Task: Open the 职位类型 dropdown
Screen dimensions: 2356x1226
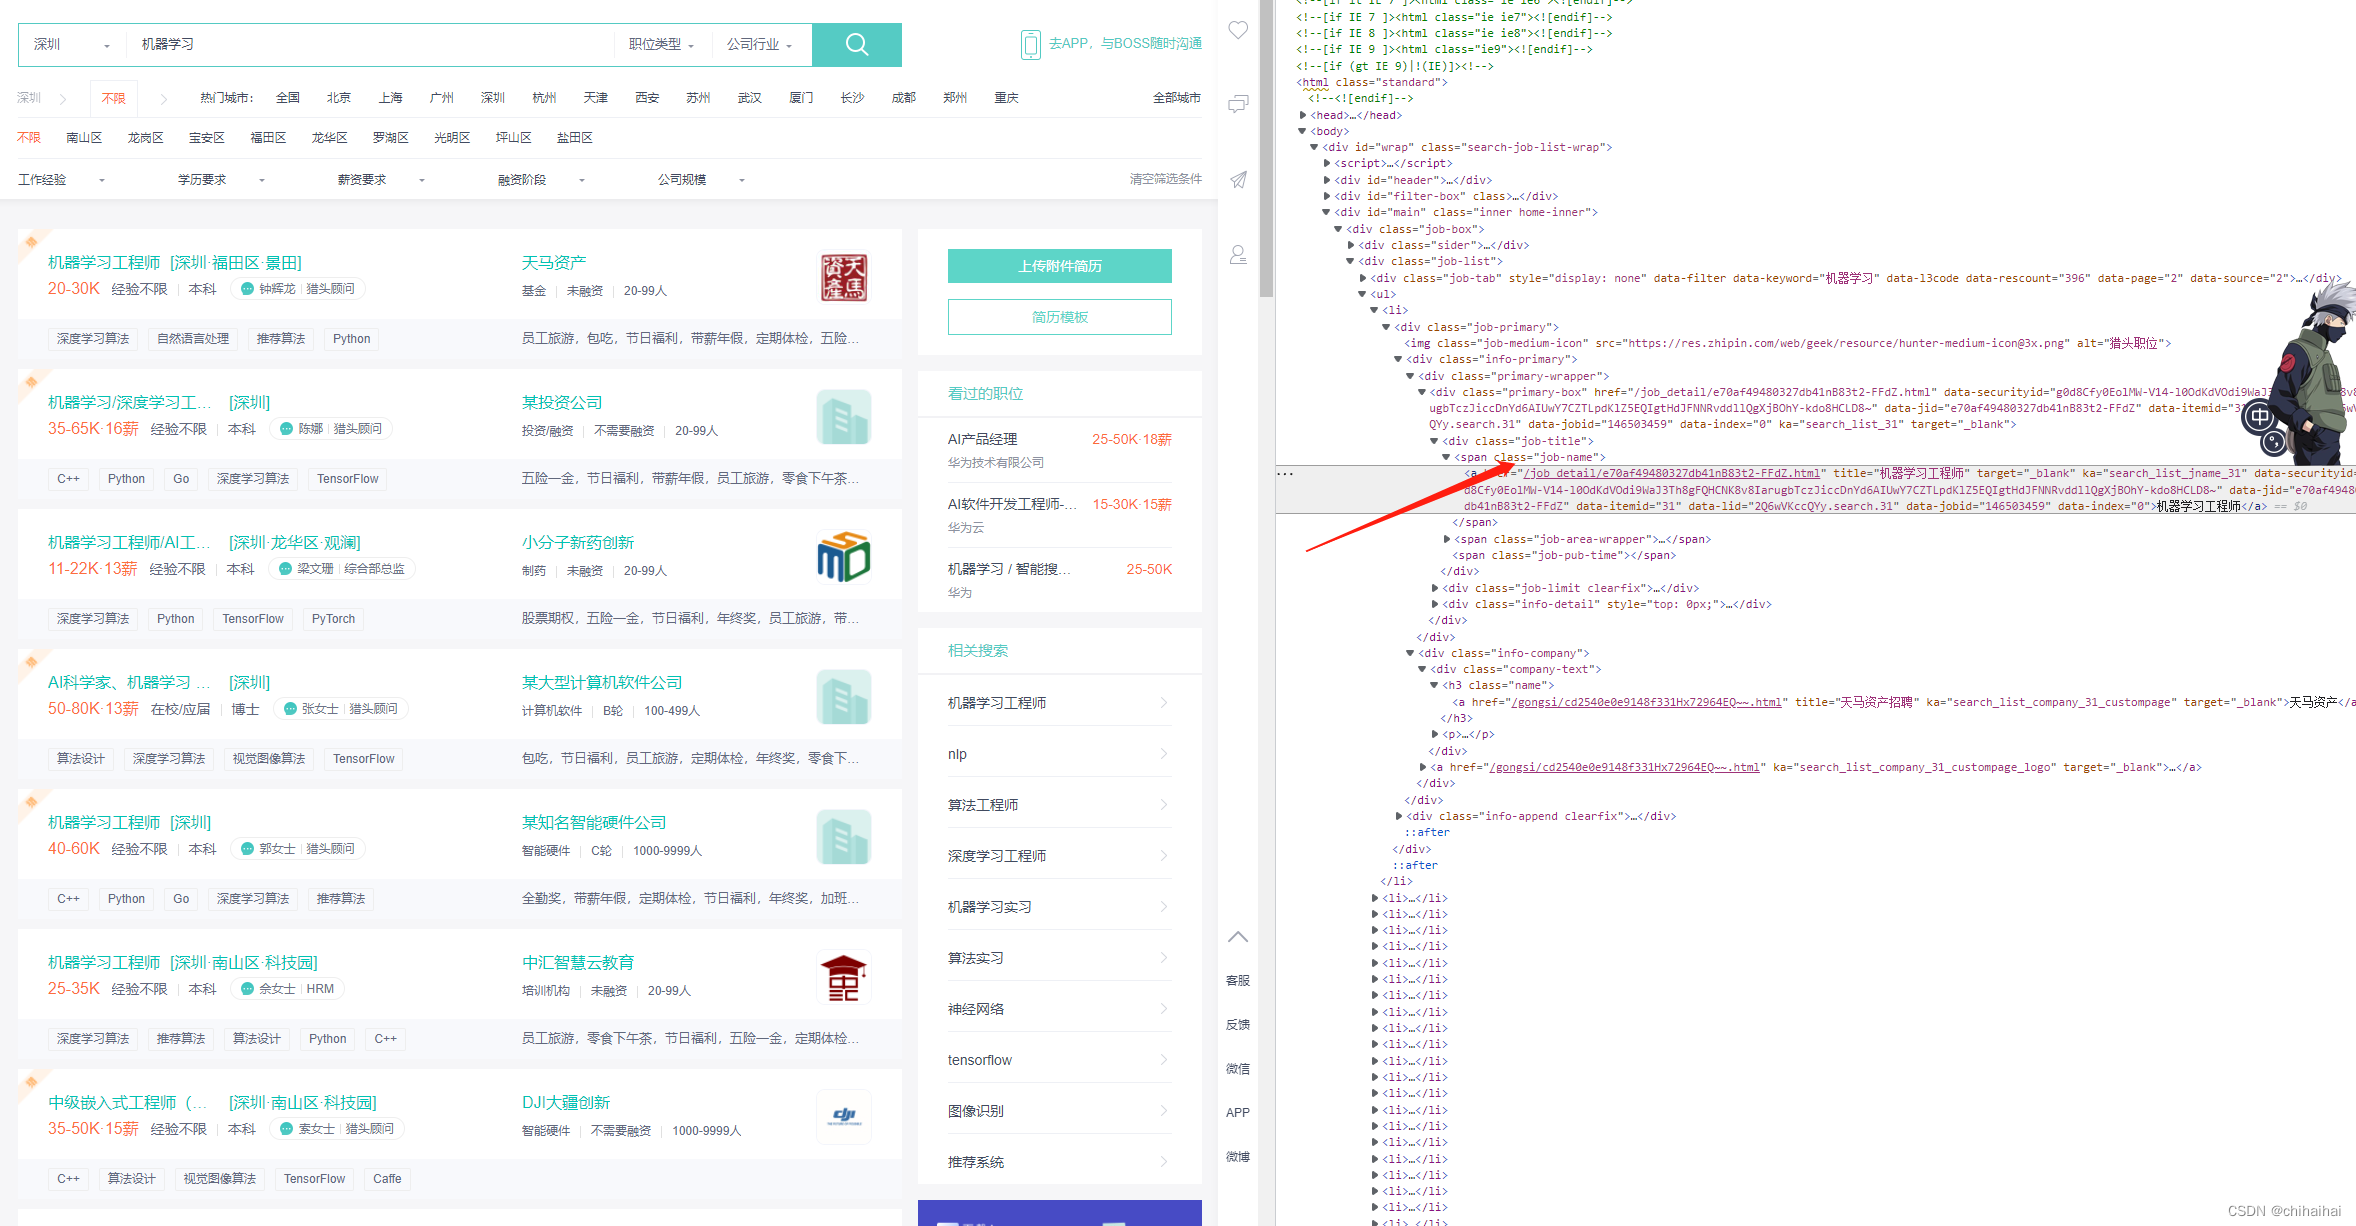Action: tap(661, 44)
